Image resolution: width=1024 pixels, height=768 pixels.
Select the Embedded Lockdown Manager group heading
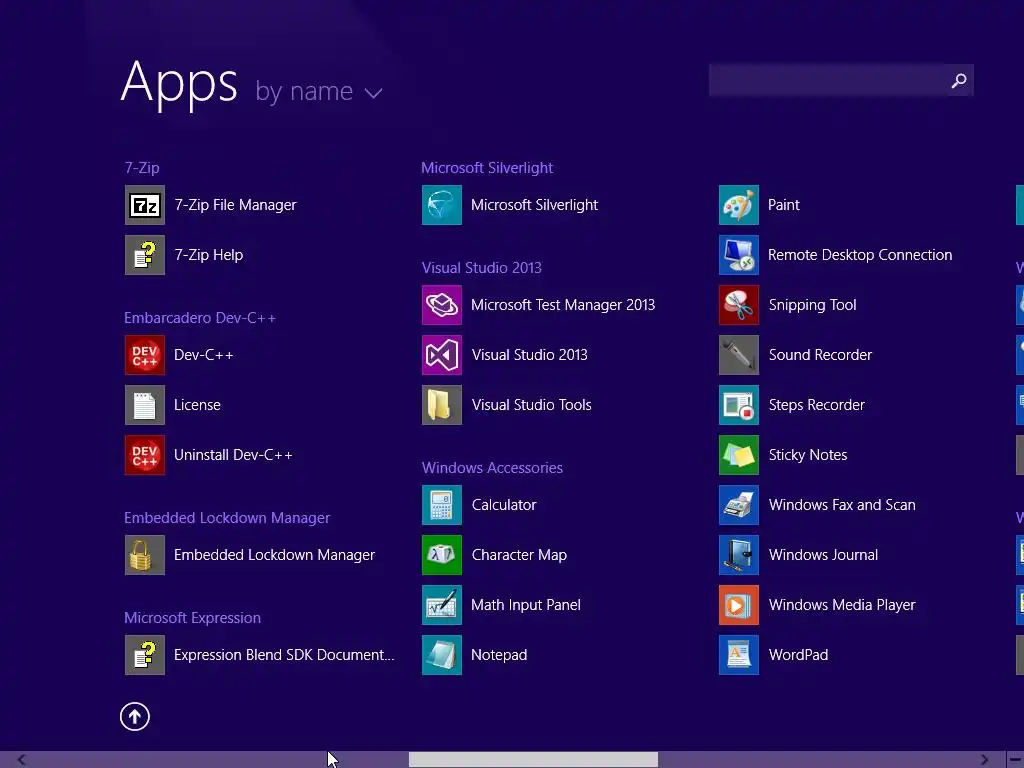coord(227,518)
